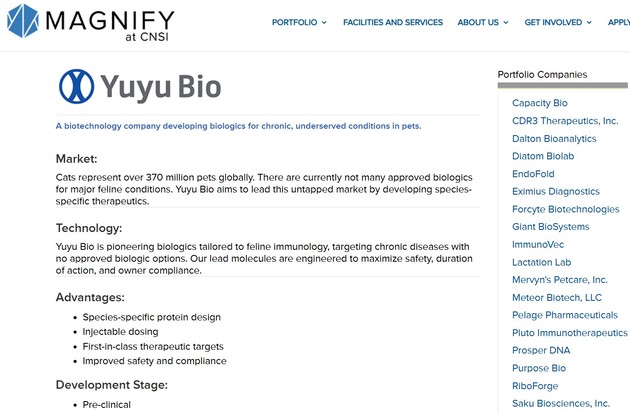630x413 pixels.
Task: Open the Capacity Bio link
Action: pyautogui.click(x=539, y=103)
